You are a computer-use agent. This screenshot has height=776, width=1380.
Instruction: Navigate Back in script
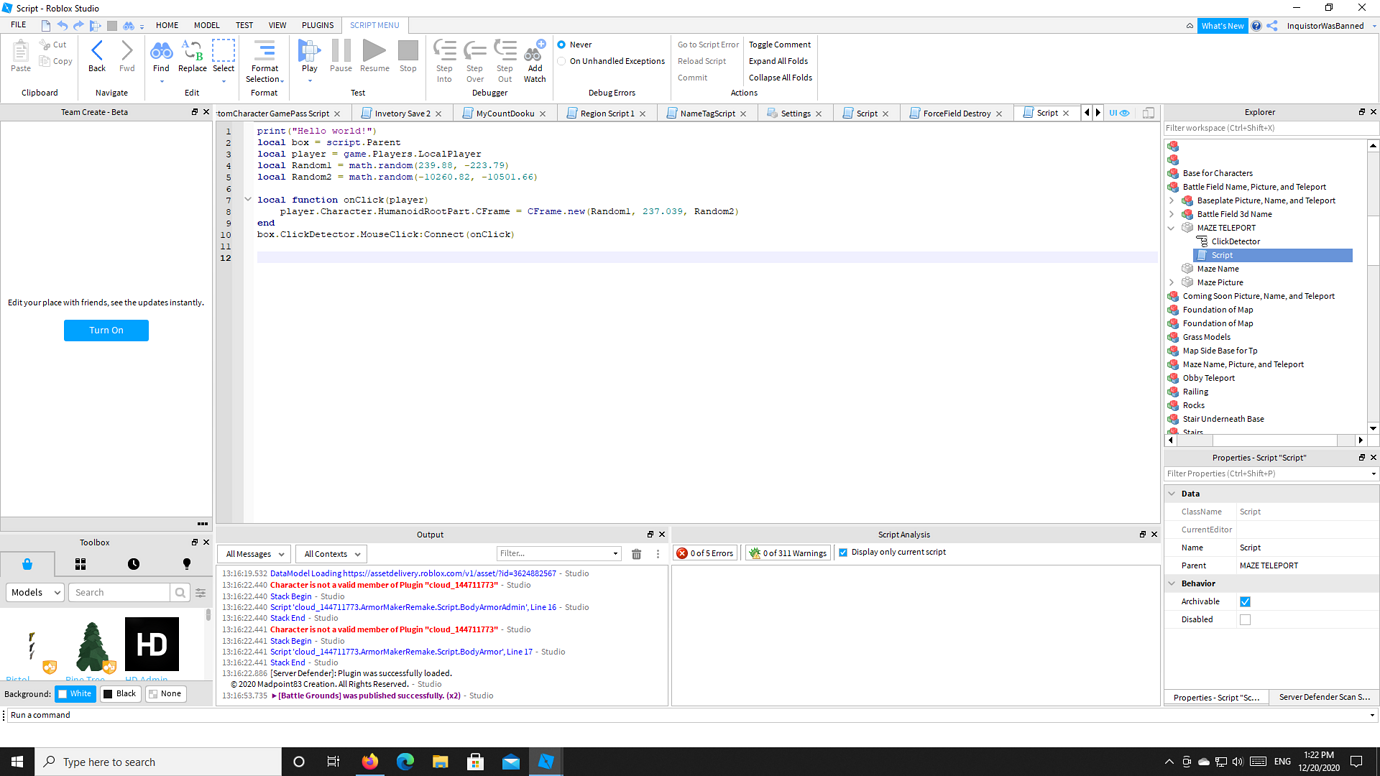pos(97,56)
